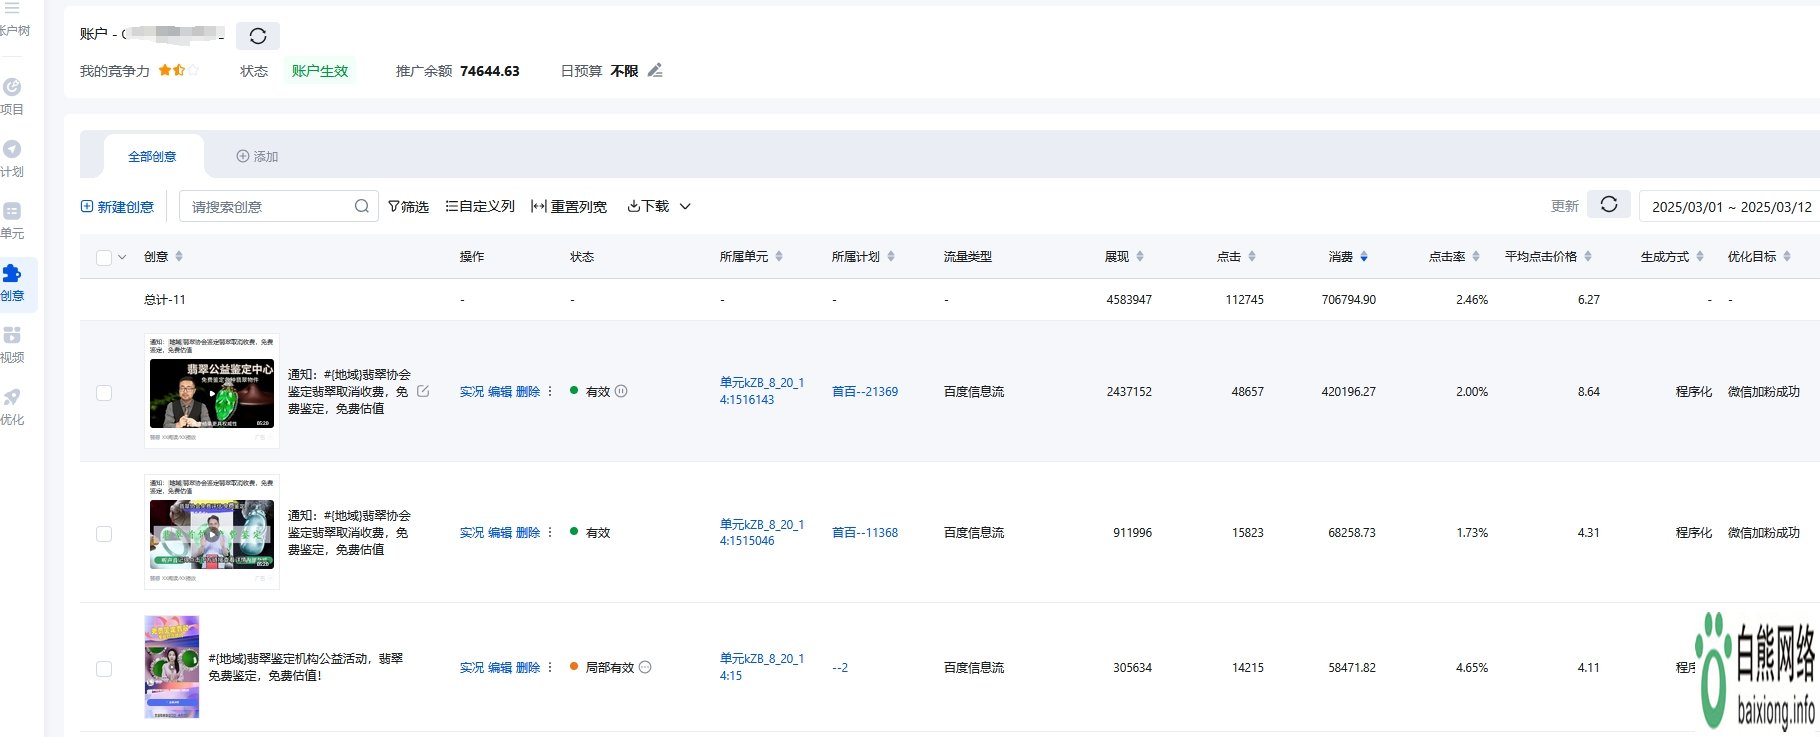Open the vertical creative thumbnail in 局部有效 row
This screenshot has width=1820, height=737.
click(x=172, y=667)
